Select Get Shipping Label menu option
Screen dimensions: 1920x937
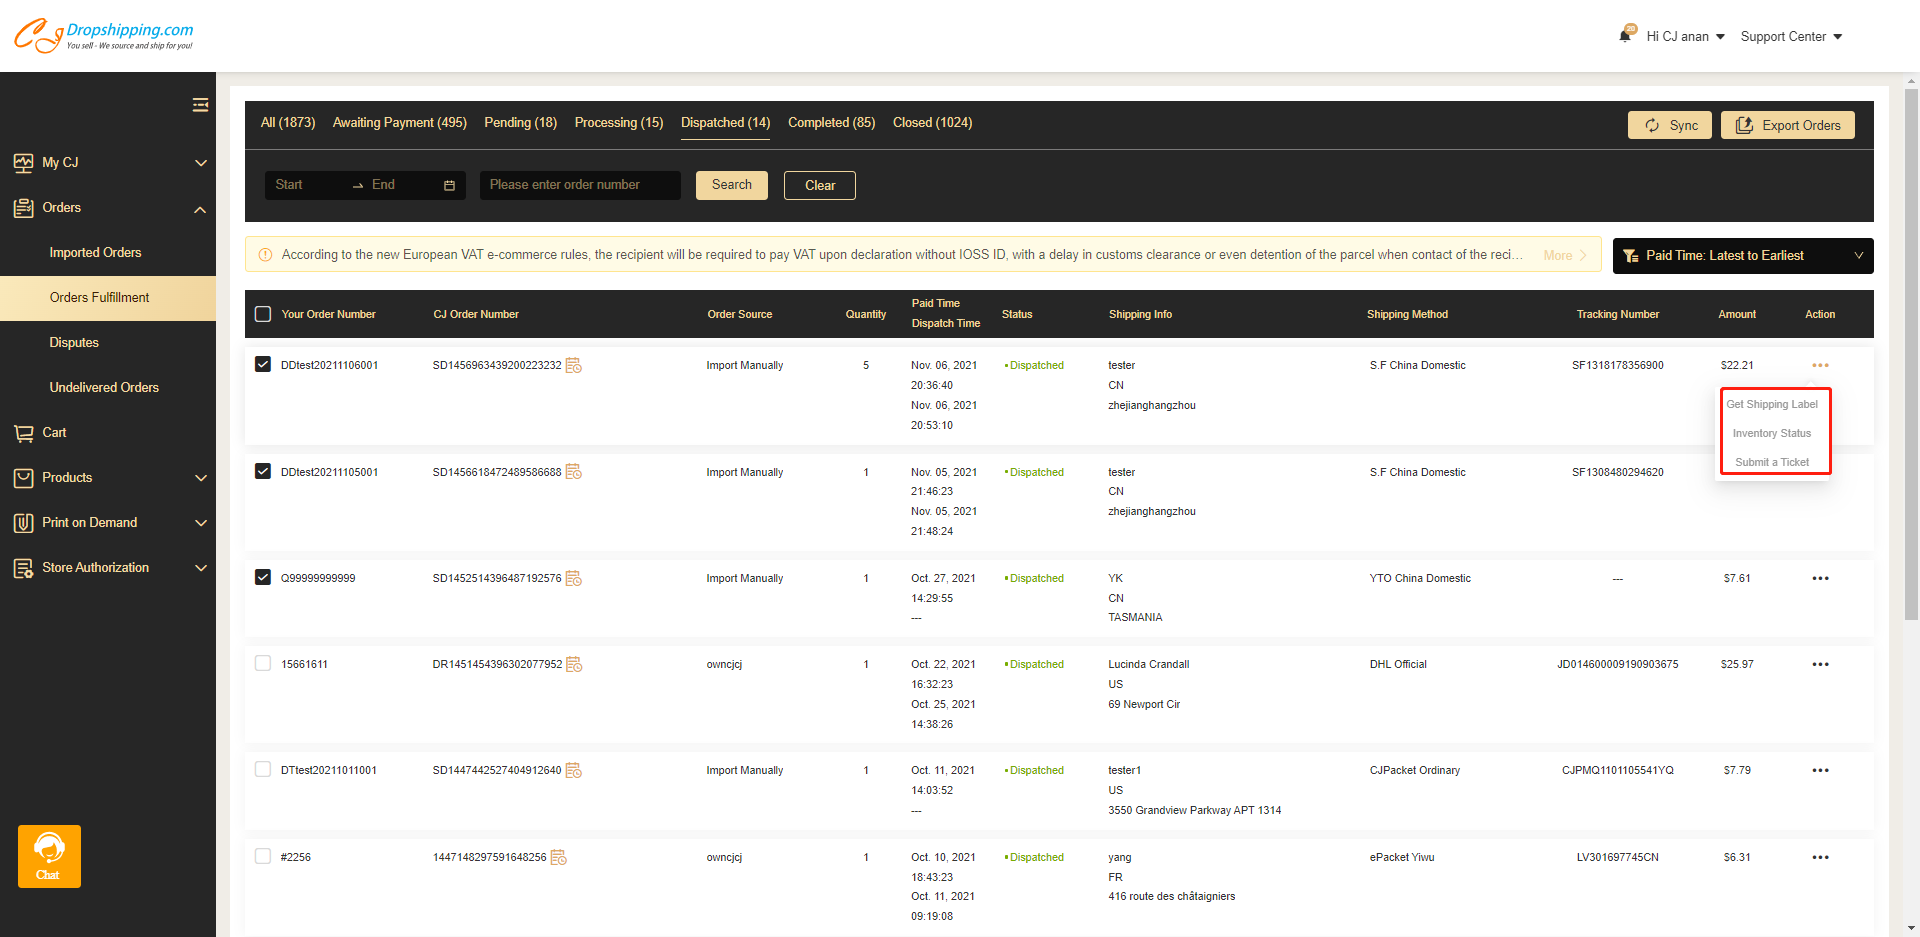[1772, 405]
